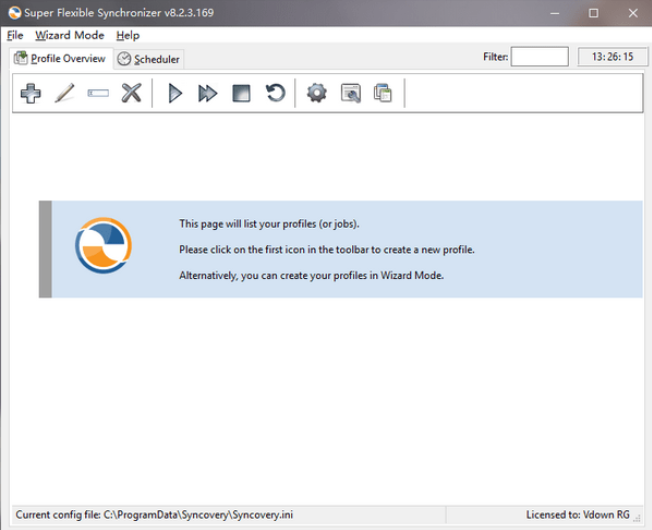
Task: Maximize the Super Flexible Synchronizer window
Action: click(593, 13)
